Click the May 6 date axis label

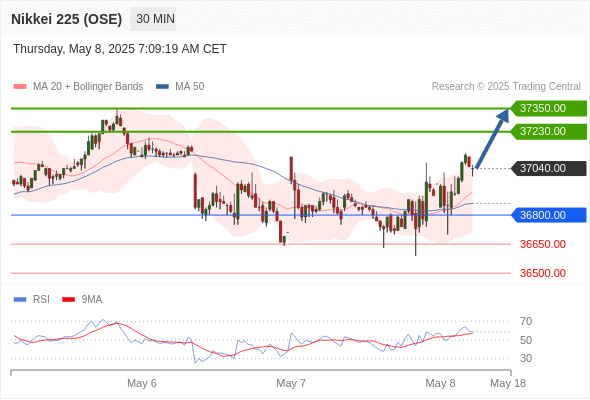[142, 383]
